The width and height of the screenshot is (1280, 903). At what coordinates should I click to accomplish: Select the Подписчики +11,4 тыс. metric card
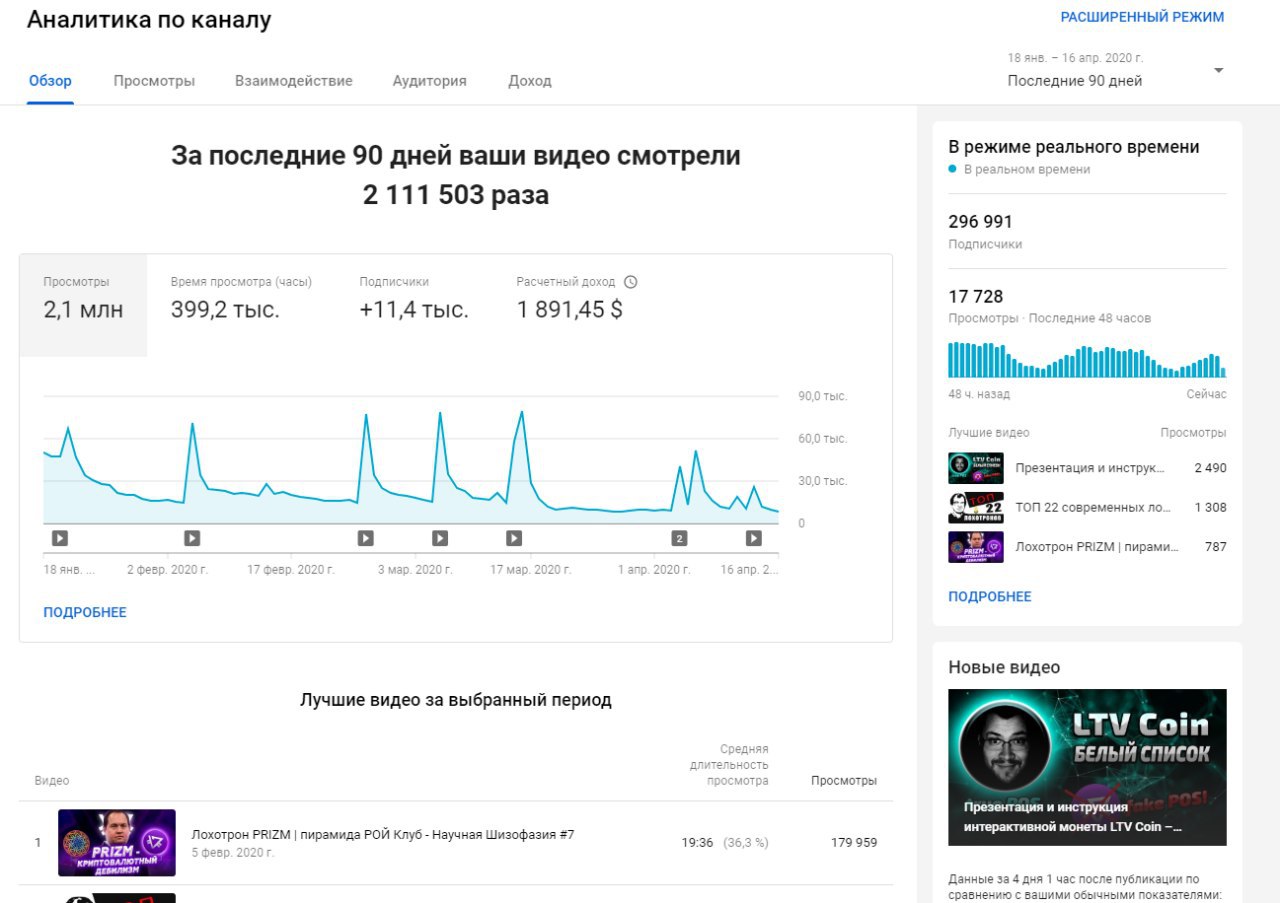[414, 305]
